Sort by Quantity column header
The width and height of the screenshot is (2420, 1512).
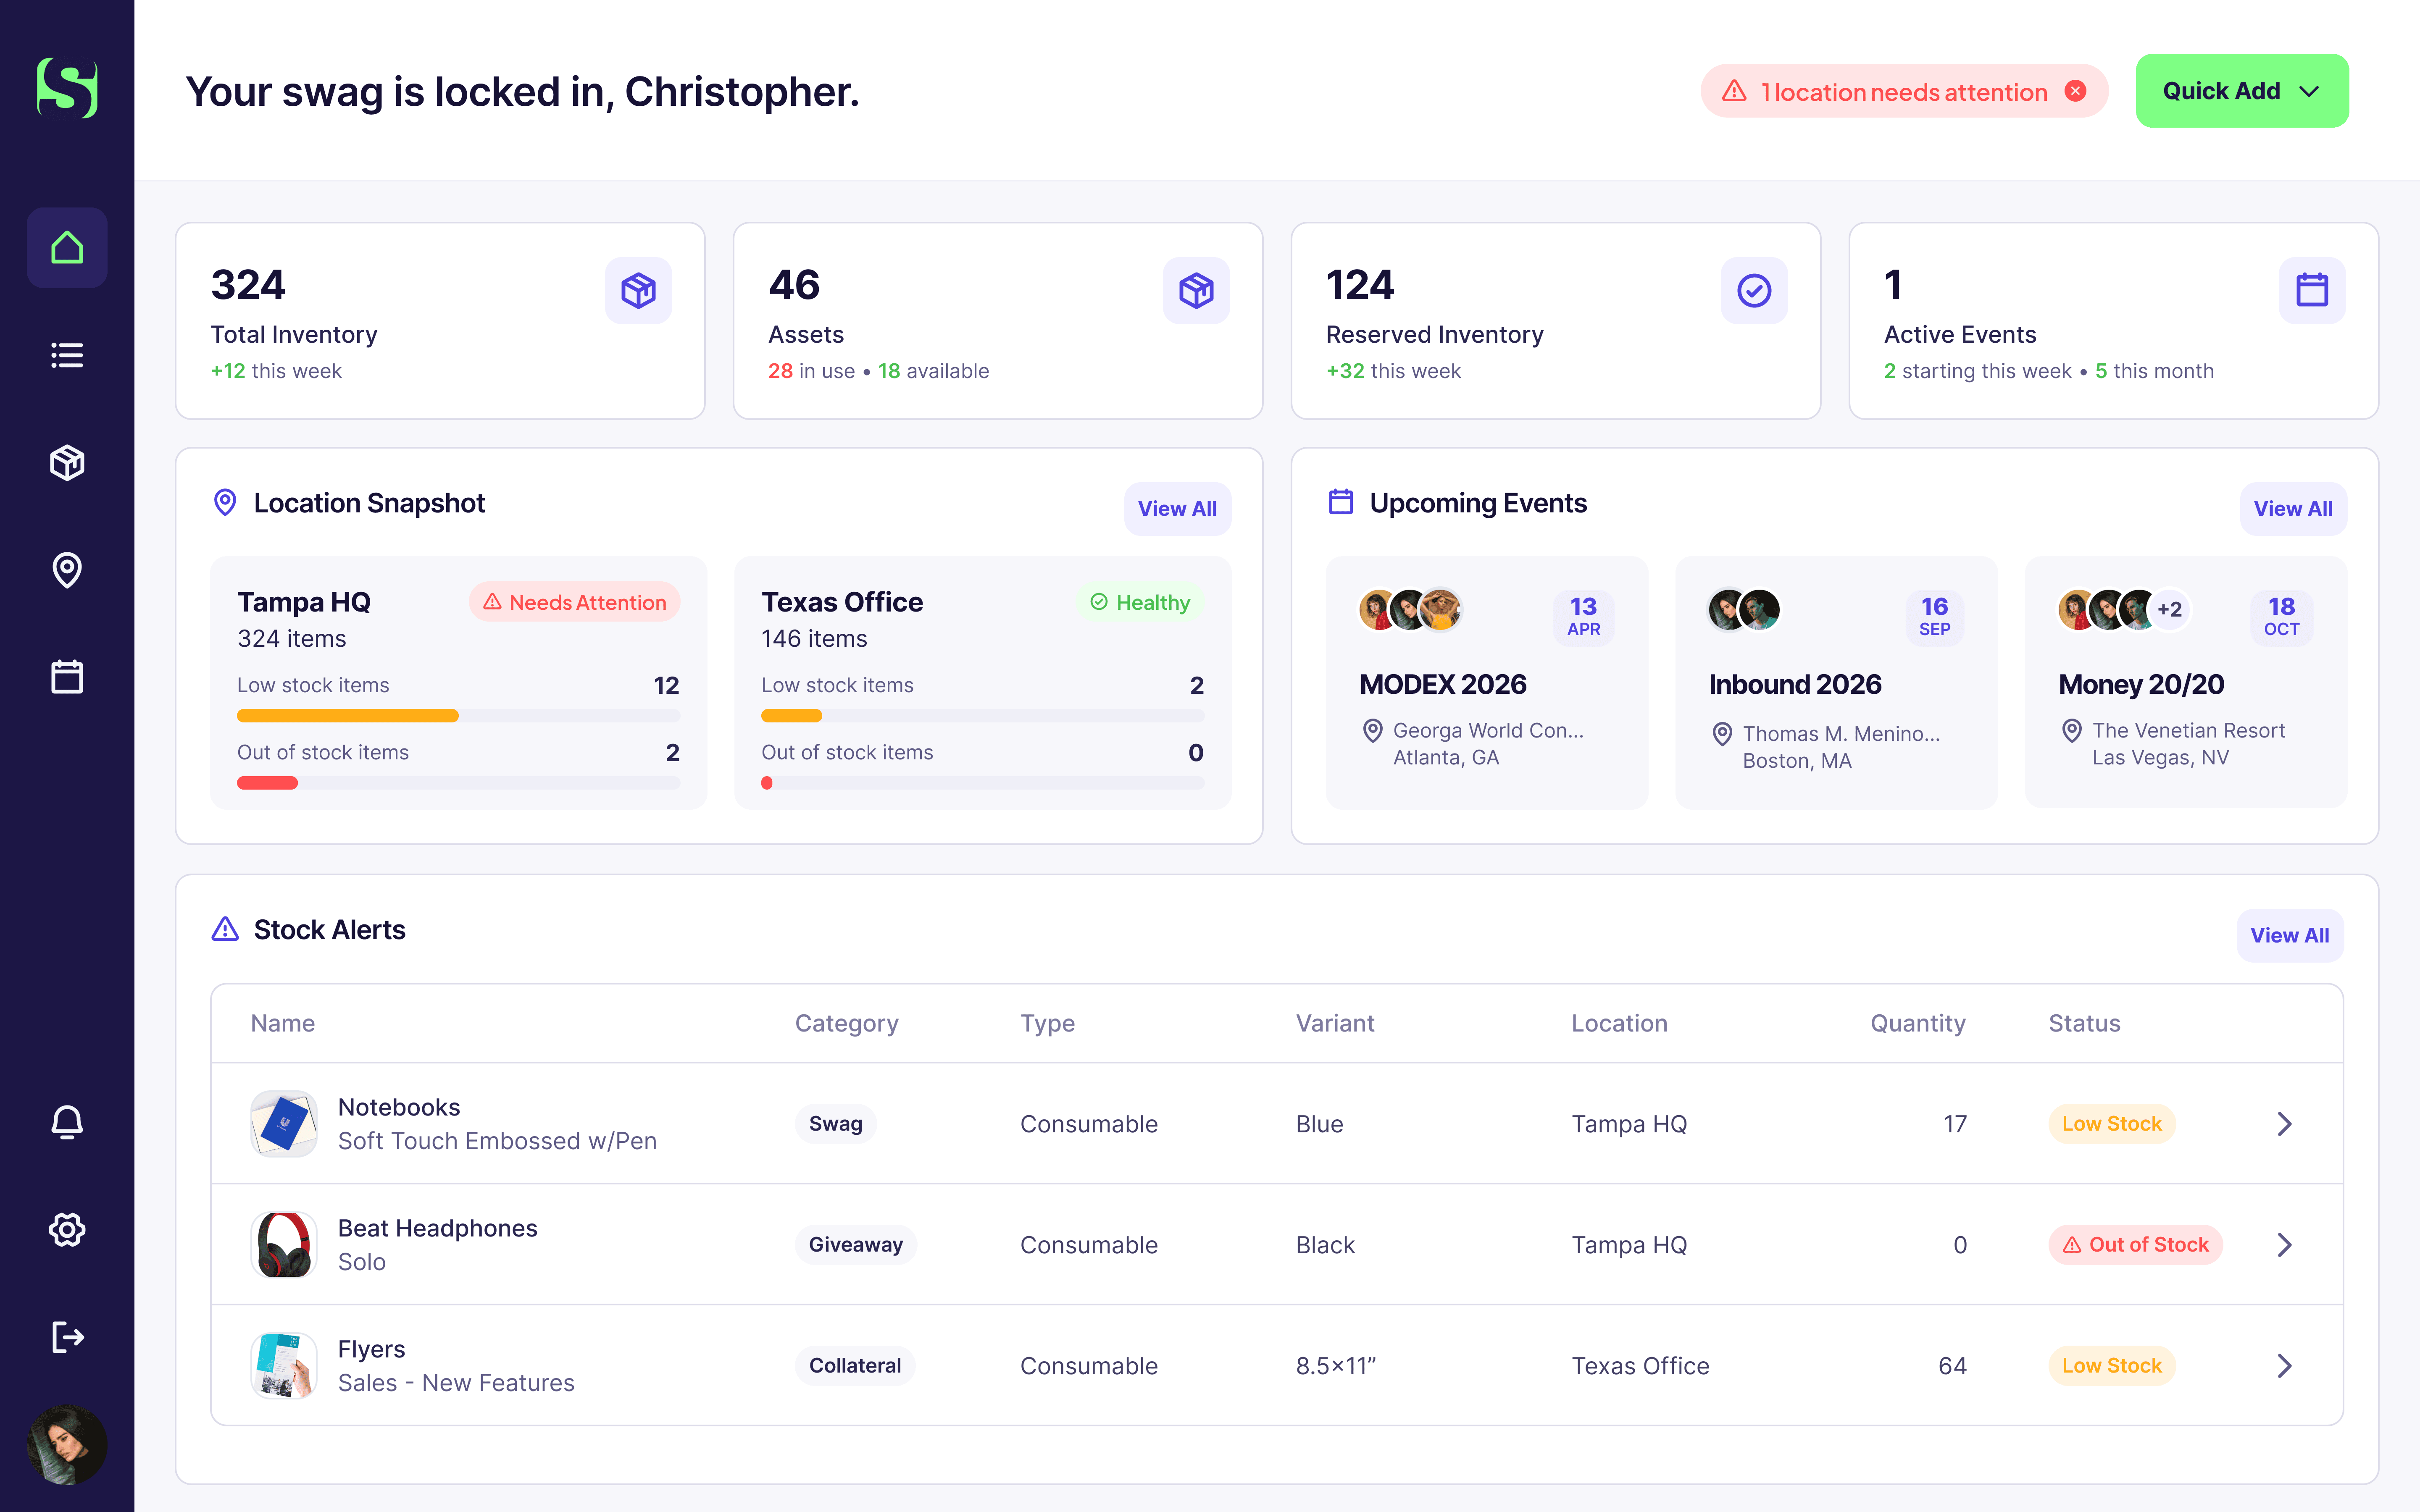tap(1918, 1023)
